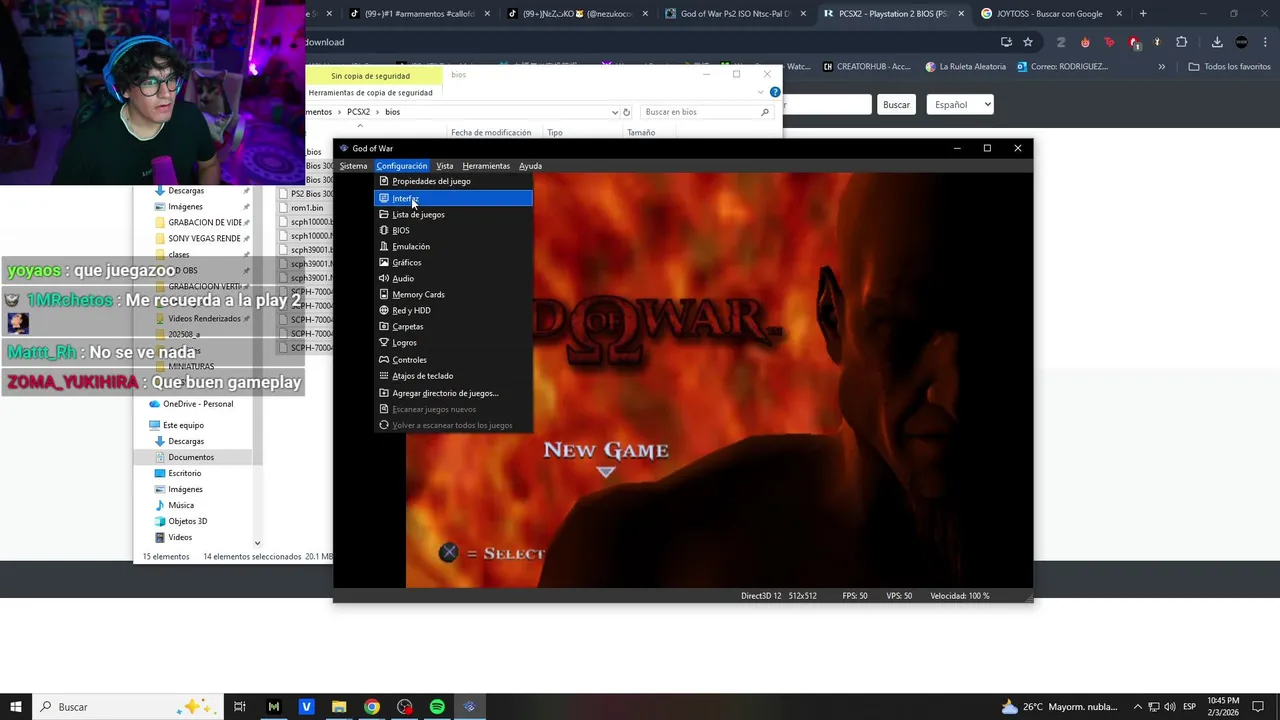The width and height of the screenshot is (1280, 720).
Task: Open Chrome from taskbar
Action: pos(372,707)
